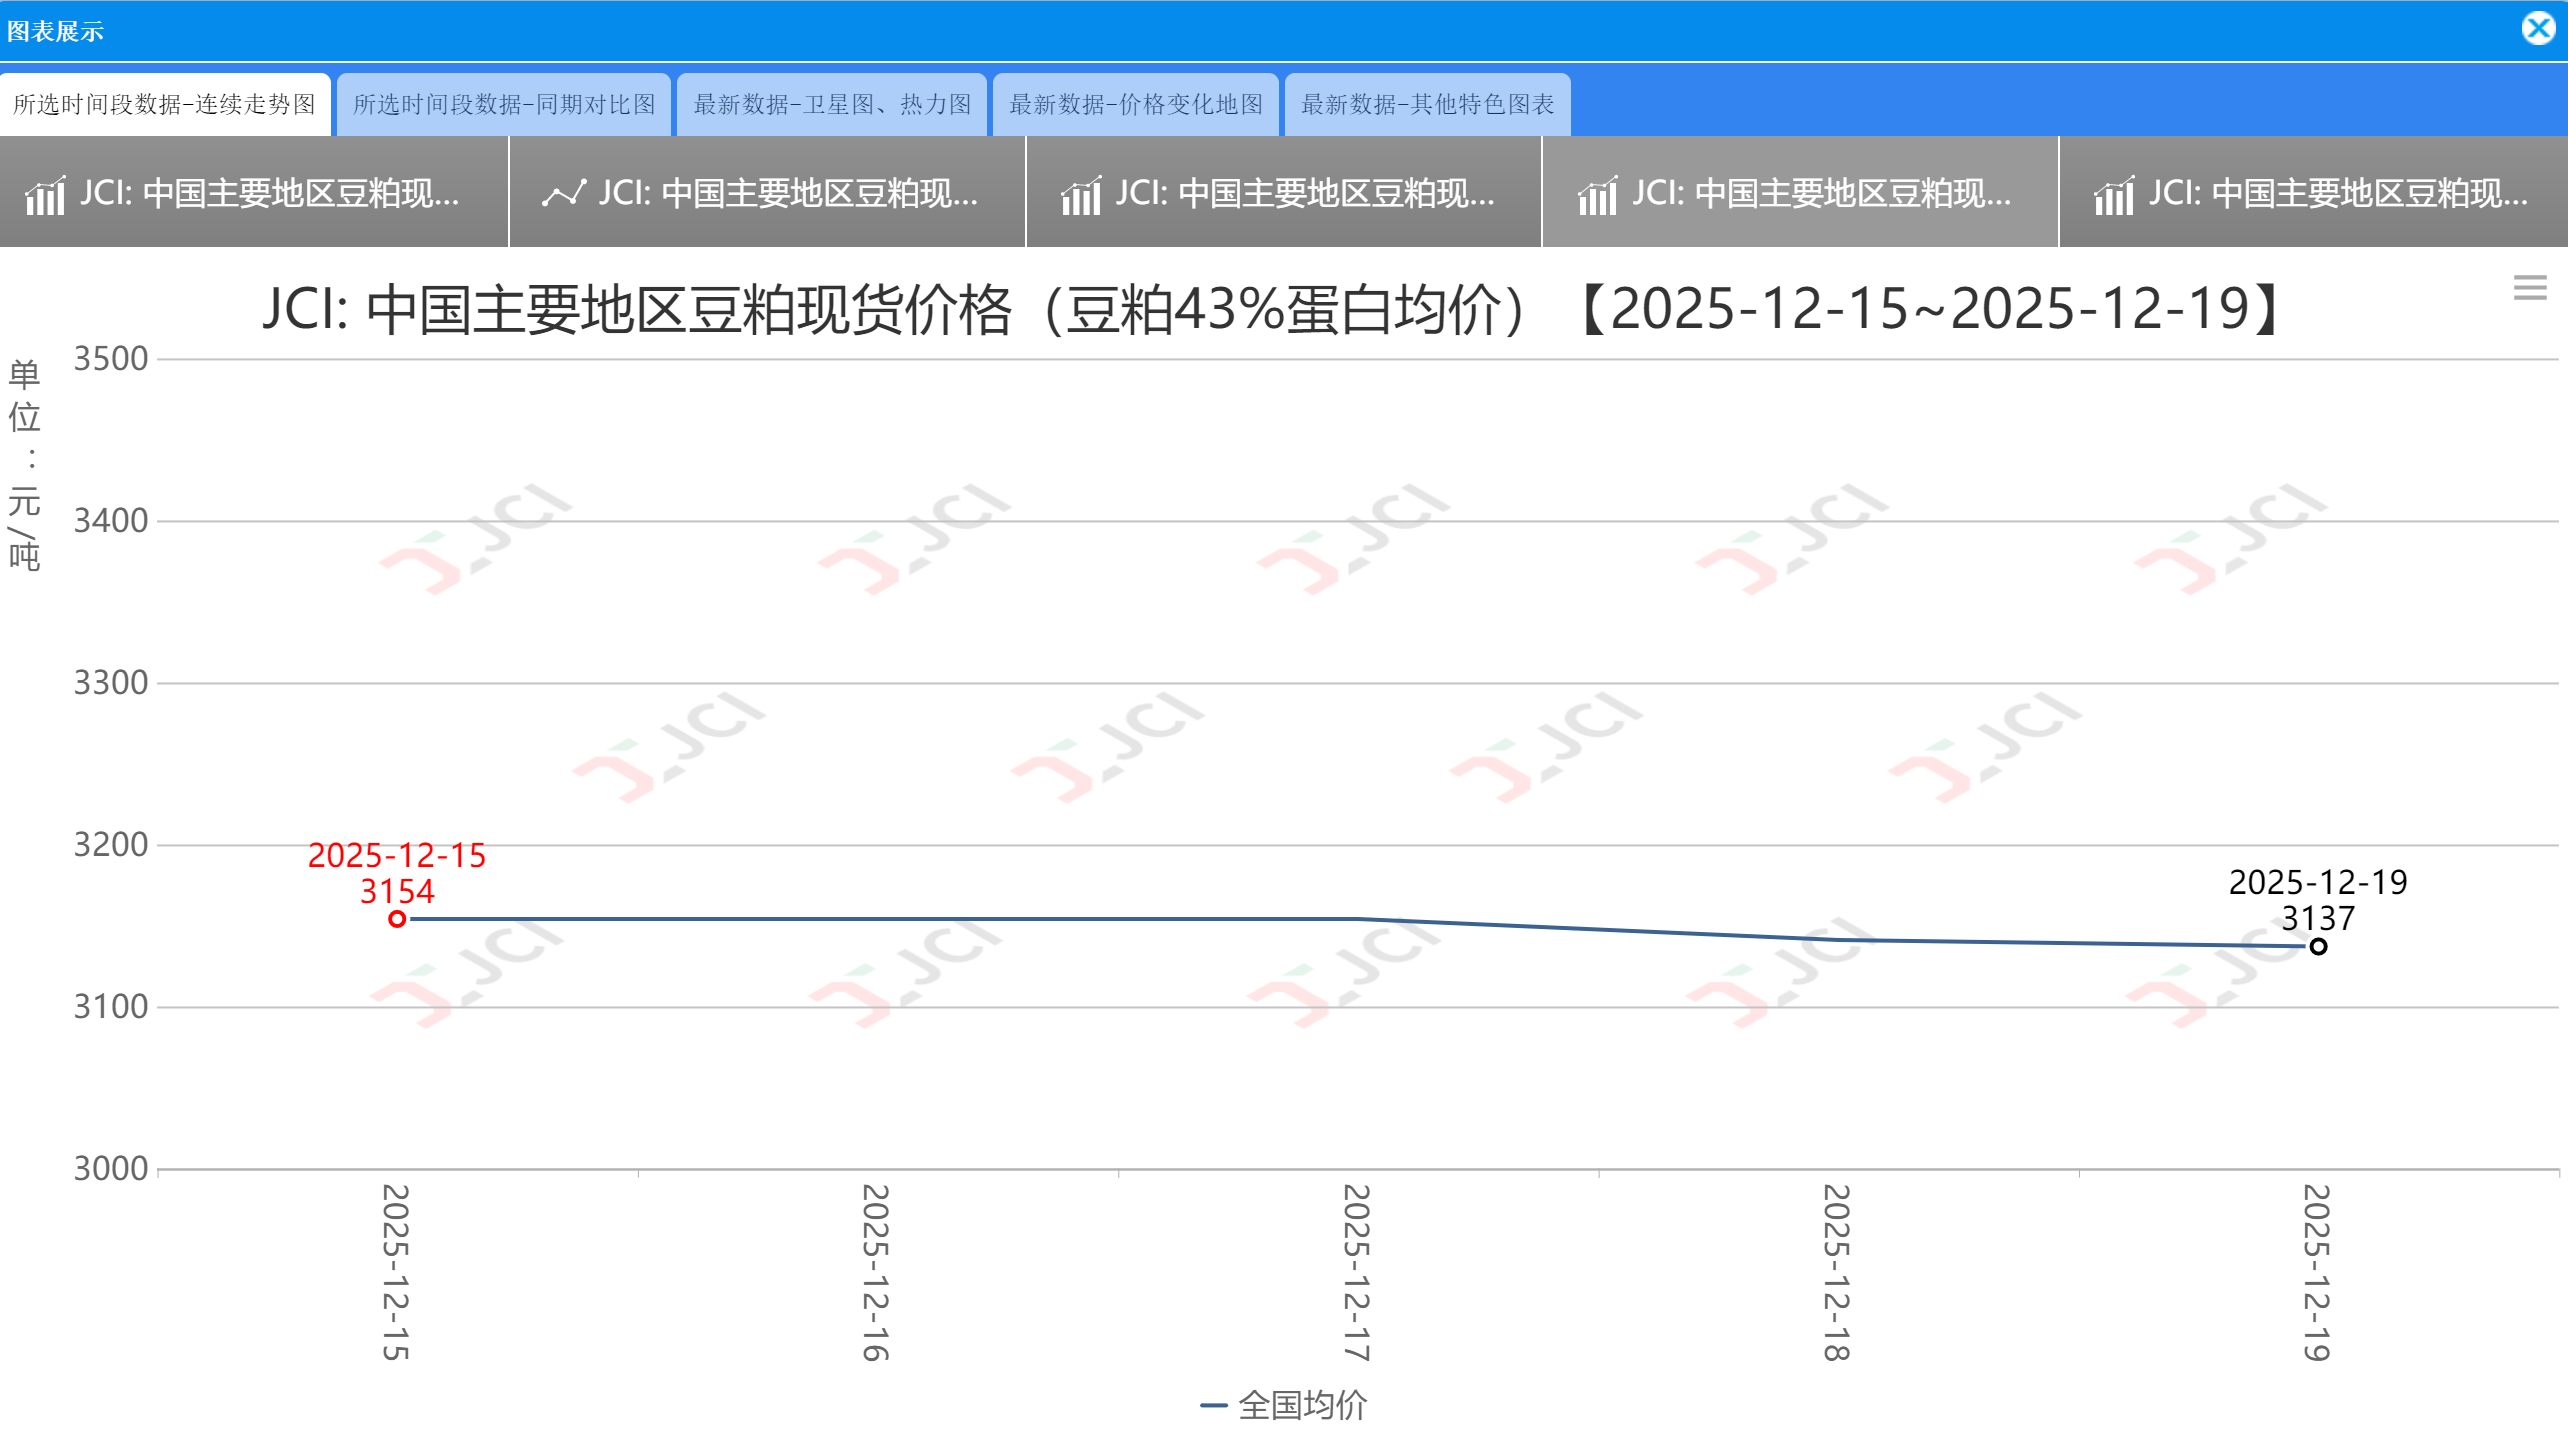
Task: Click the legend line color swatch
Action: pyautogui.click(x=1214, y=1405)
